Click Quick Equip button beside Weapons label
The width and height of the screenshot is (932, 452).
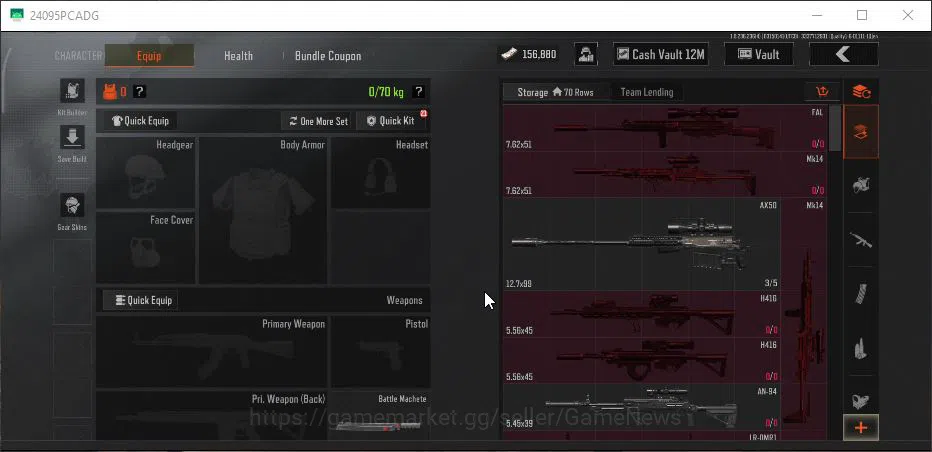[x=140, y=300]
